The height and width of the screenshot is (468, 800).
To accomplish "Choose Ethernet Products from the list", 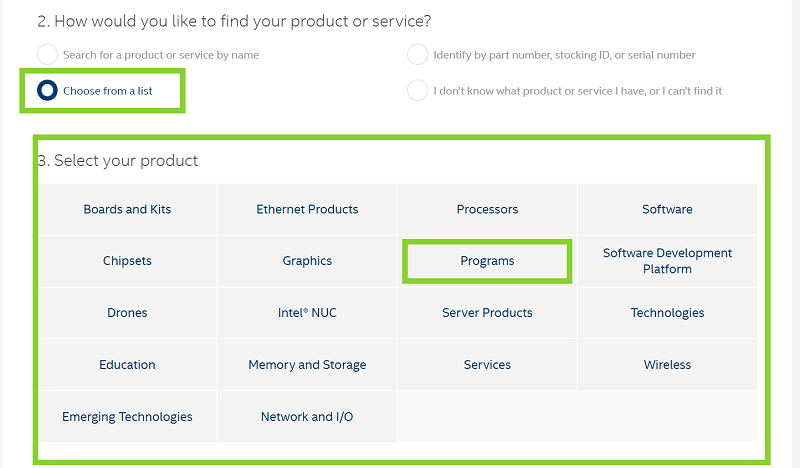I will pos(307,209).
